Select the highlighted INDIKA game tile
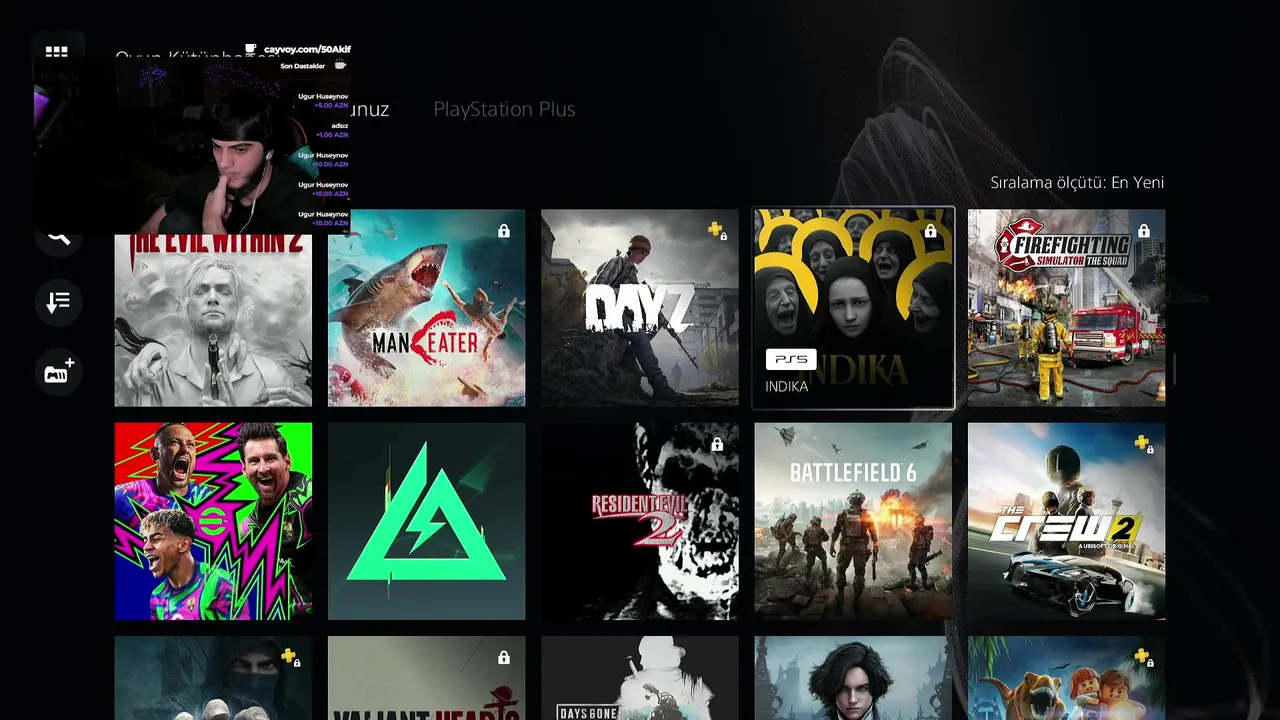The width and height of the screenshot is (1280, 720). pos(853,308)
